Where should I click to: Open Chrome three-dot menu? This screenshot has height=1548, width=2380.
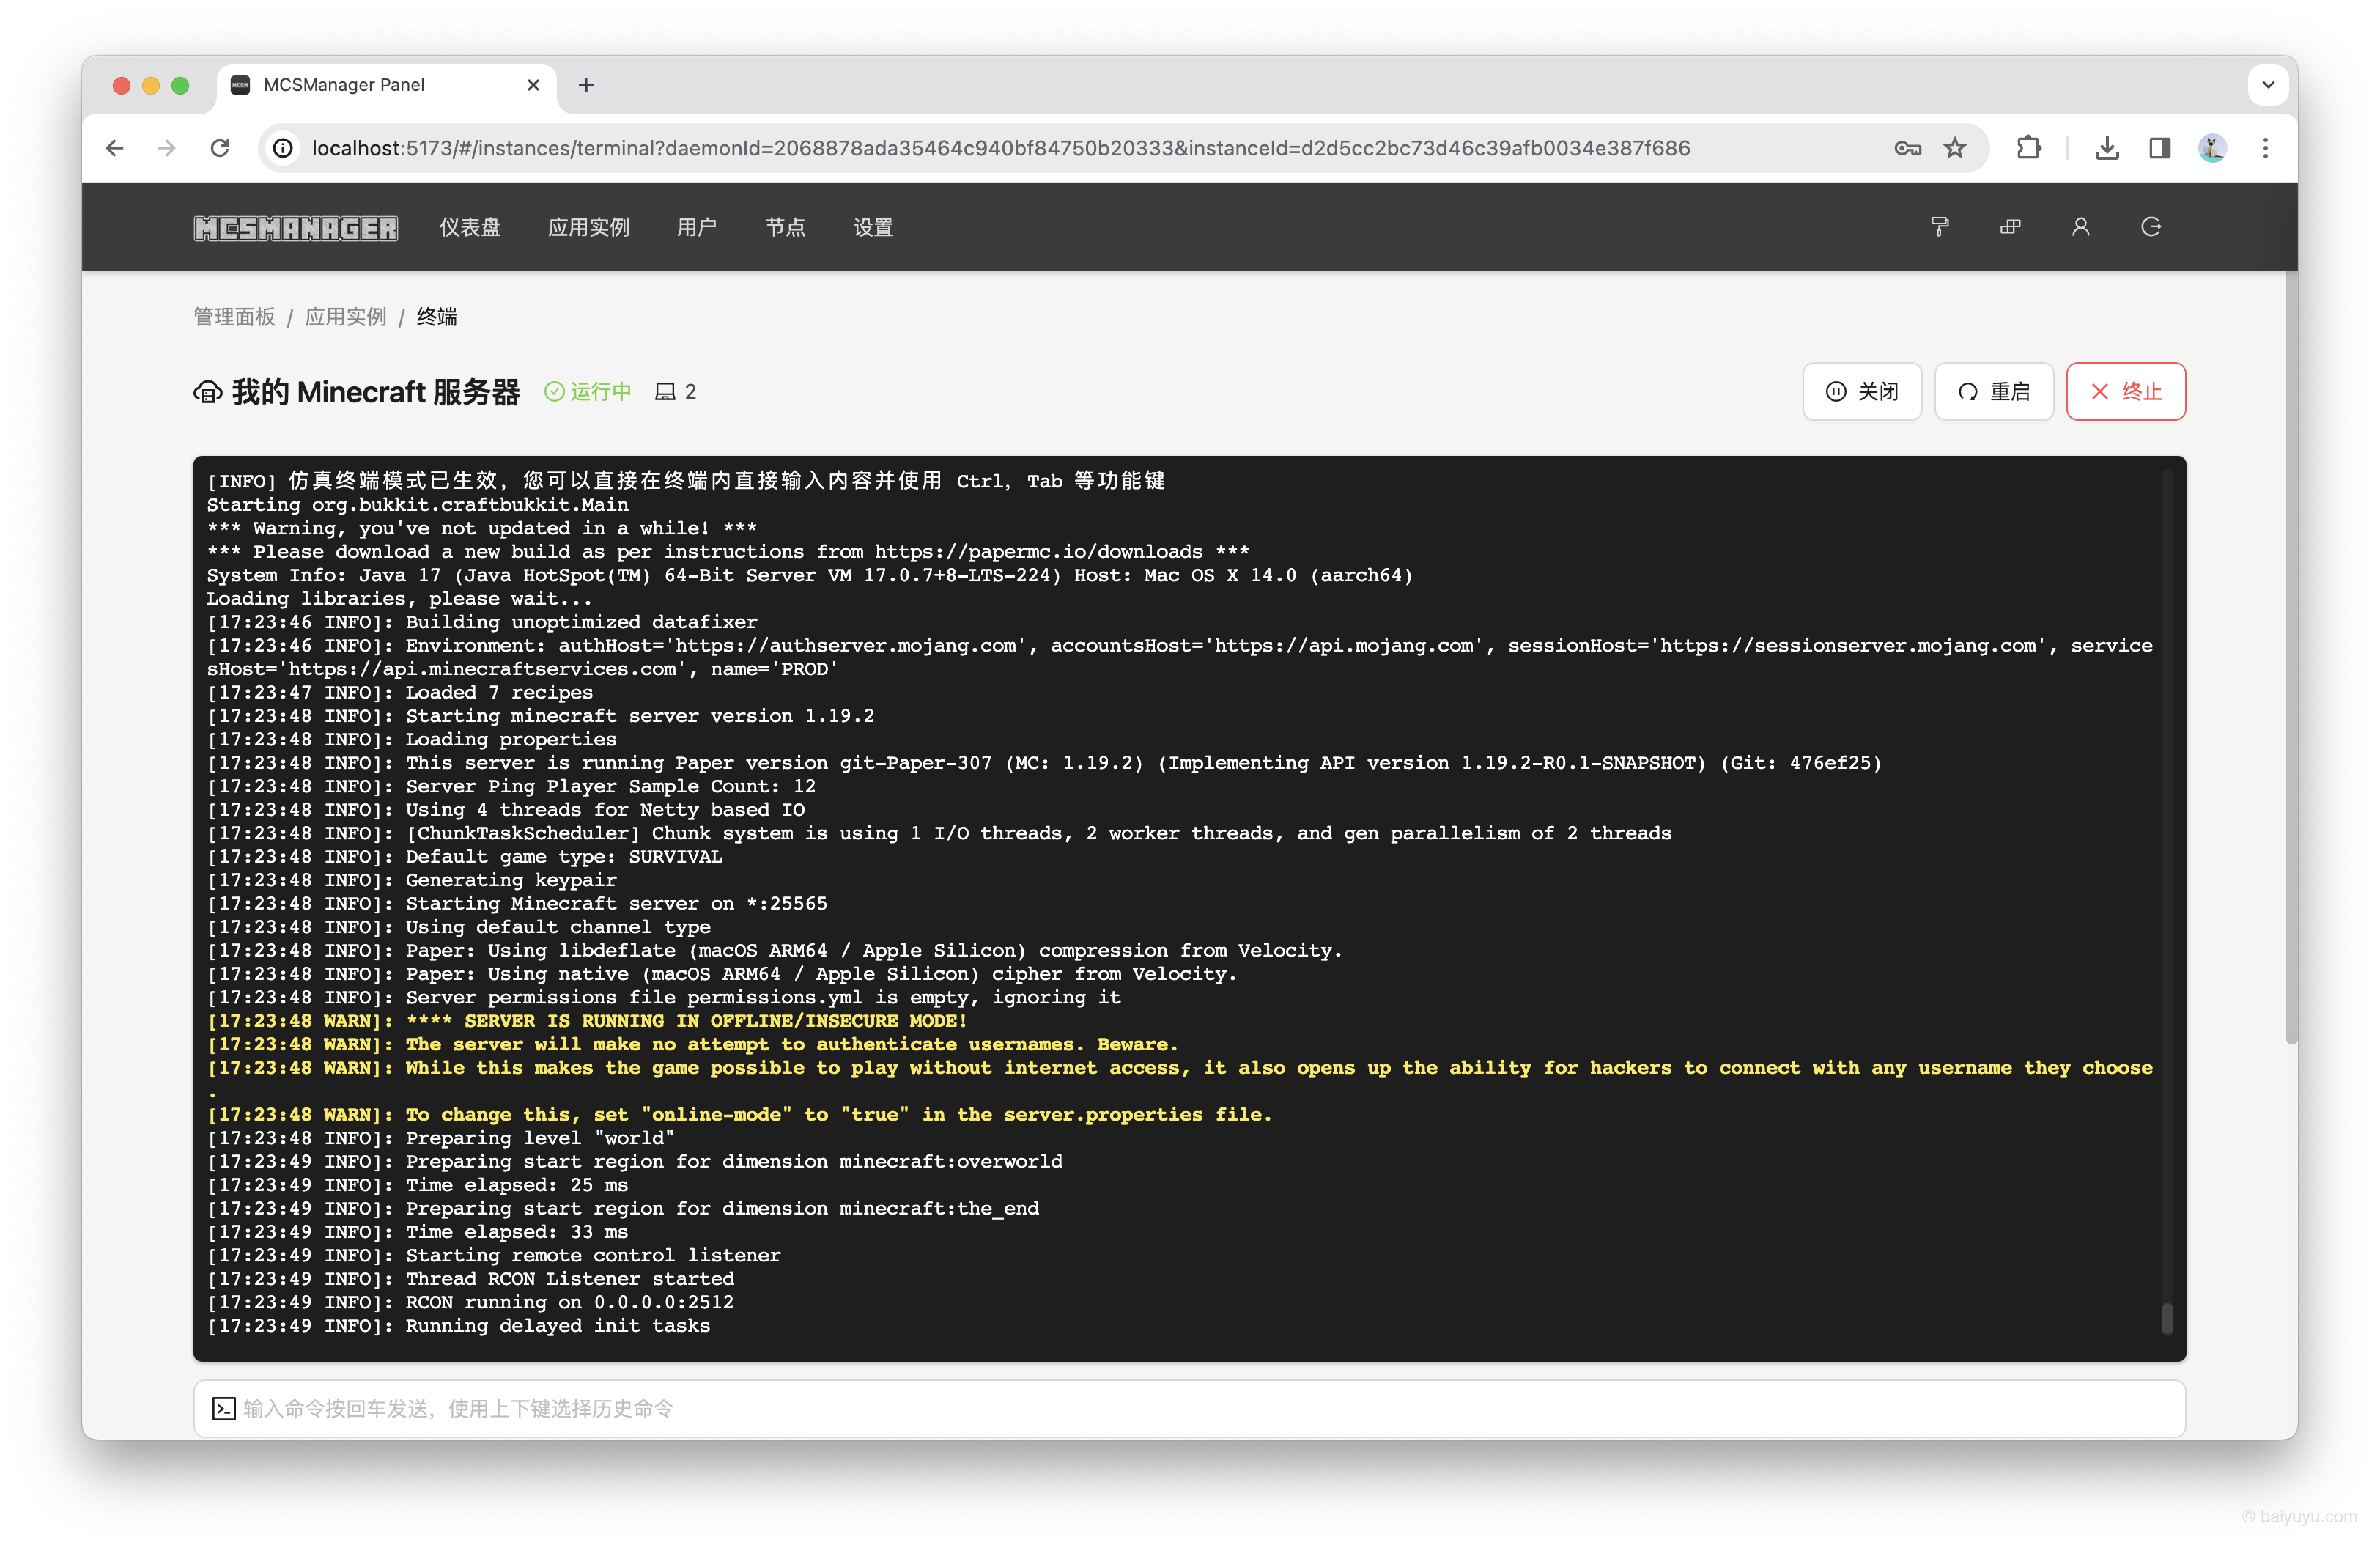click(x=2265, y=148)
